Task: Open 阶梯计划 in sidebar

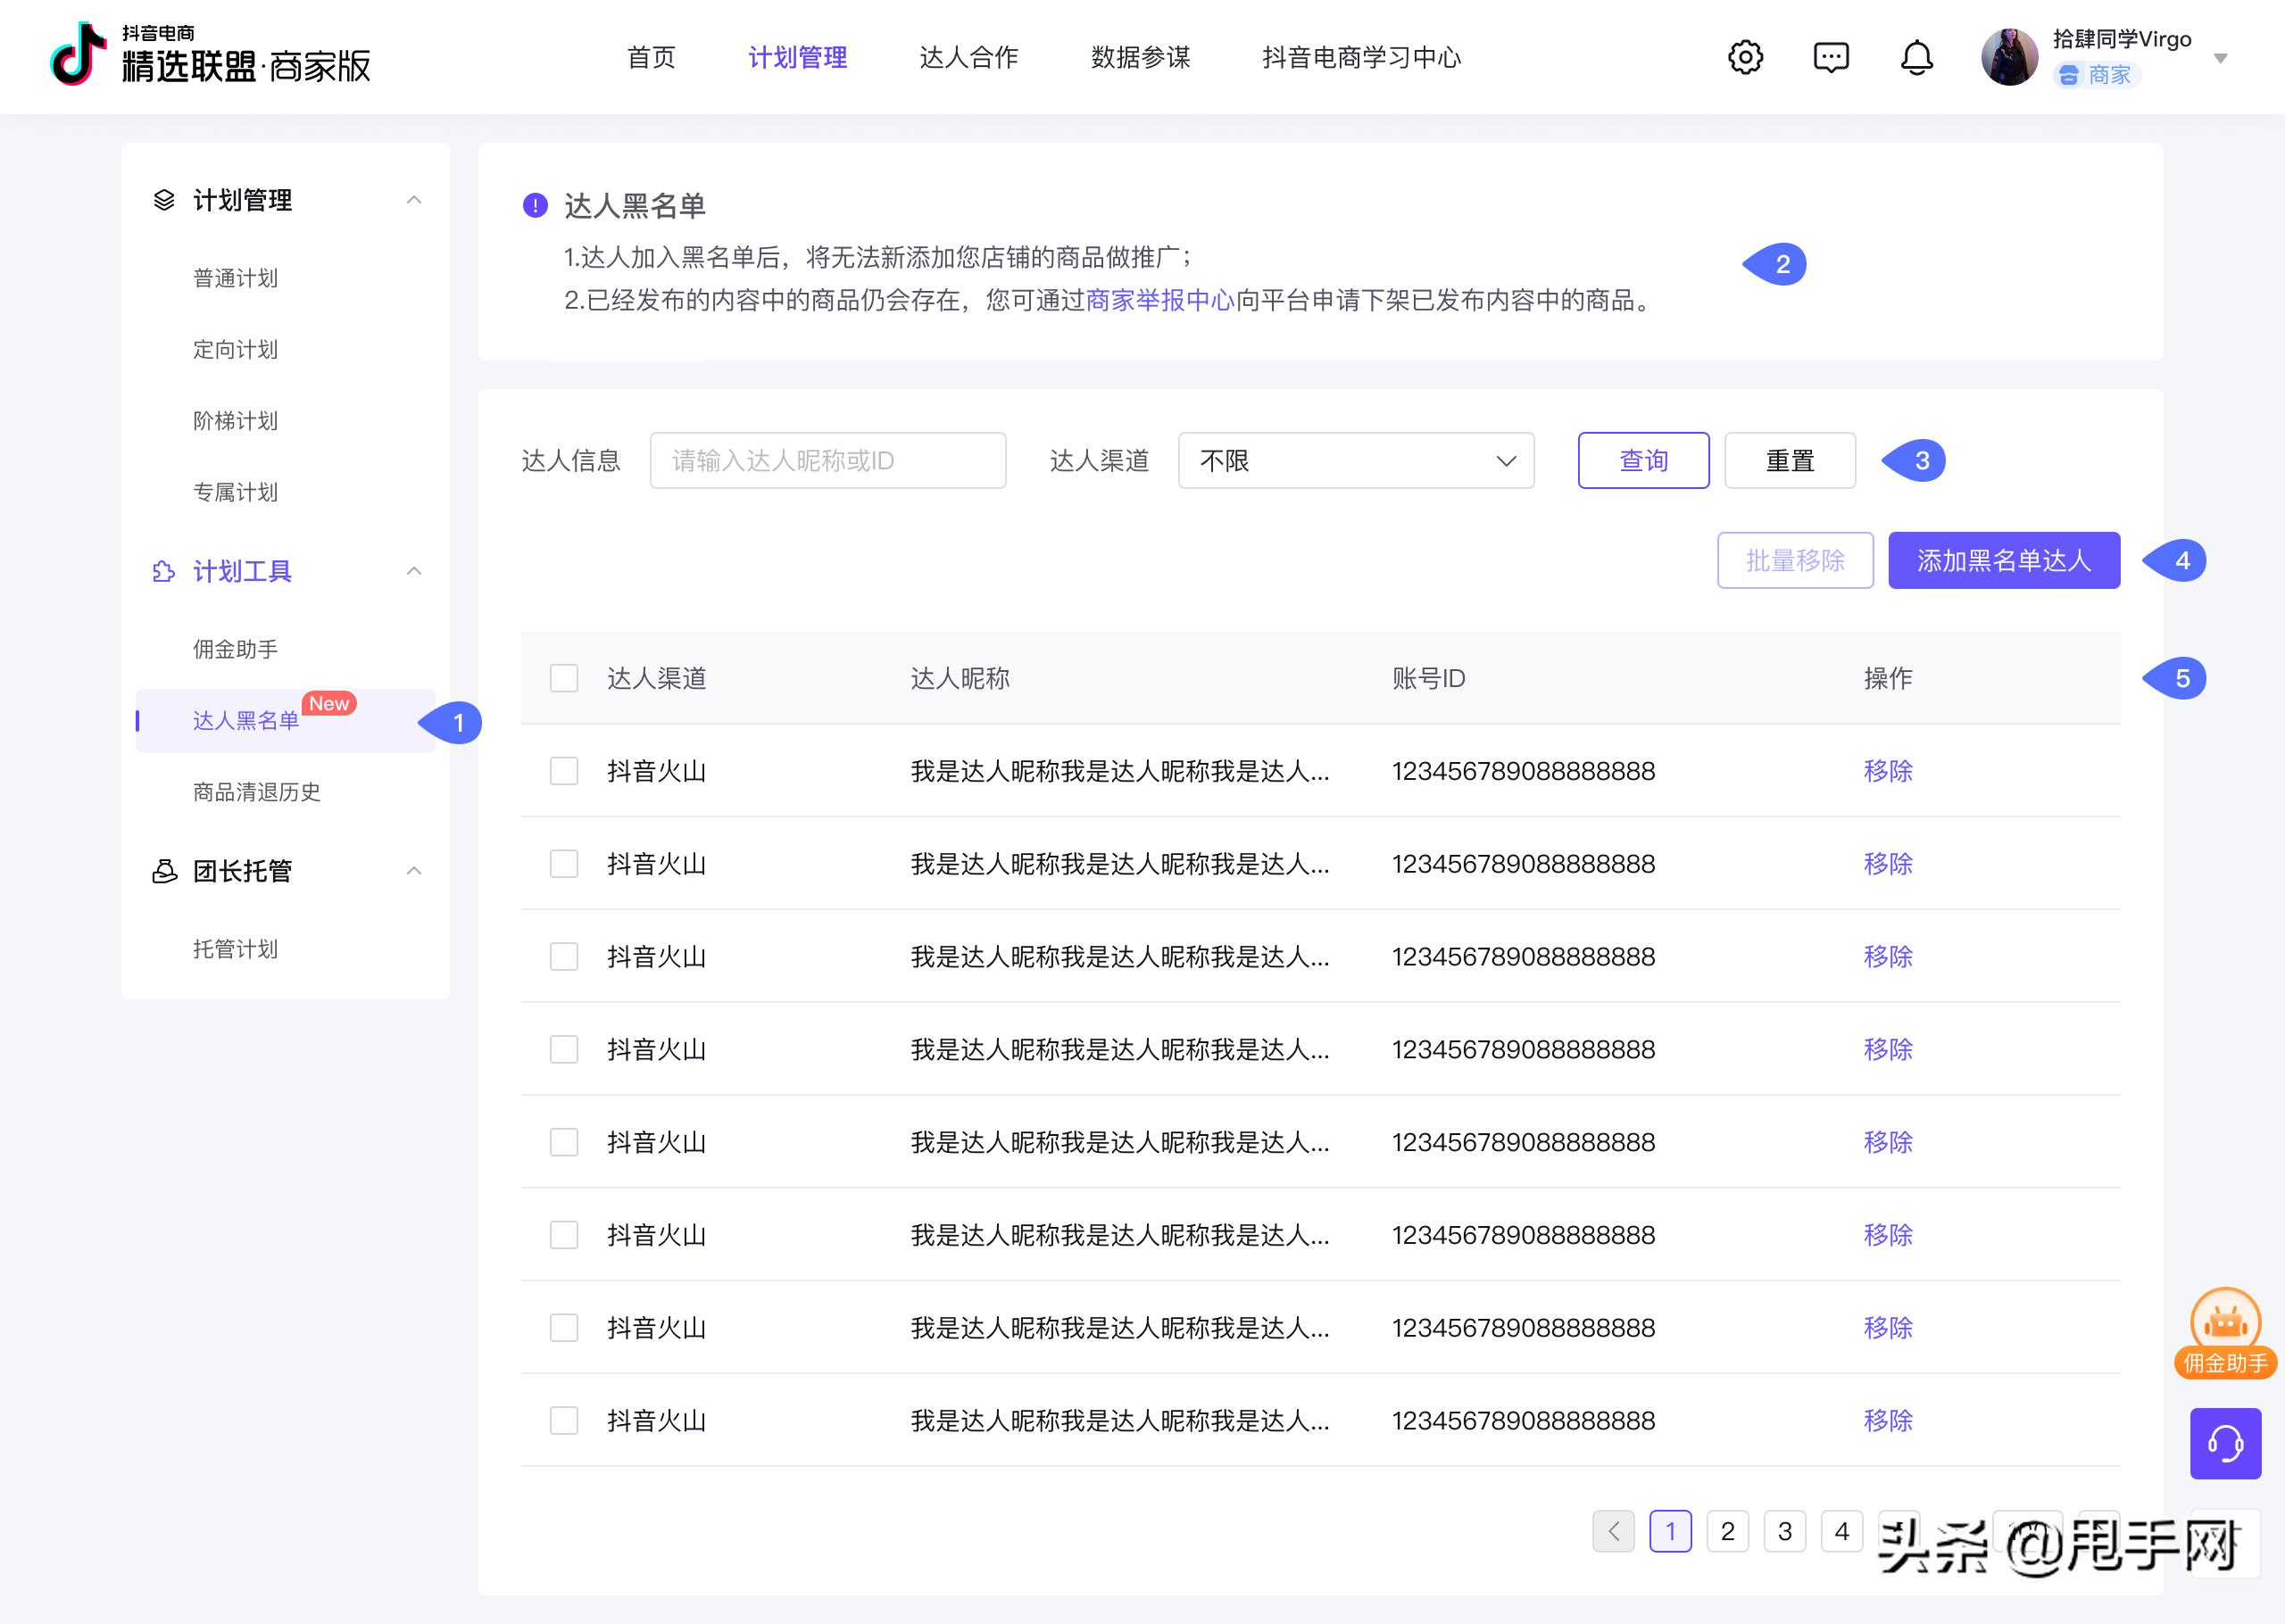Action: tap(235, 421)
